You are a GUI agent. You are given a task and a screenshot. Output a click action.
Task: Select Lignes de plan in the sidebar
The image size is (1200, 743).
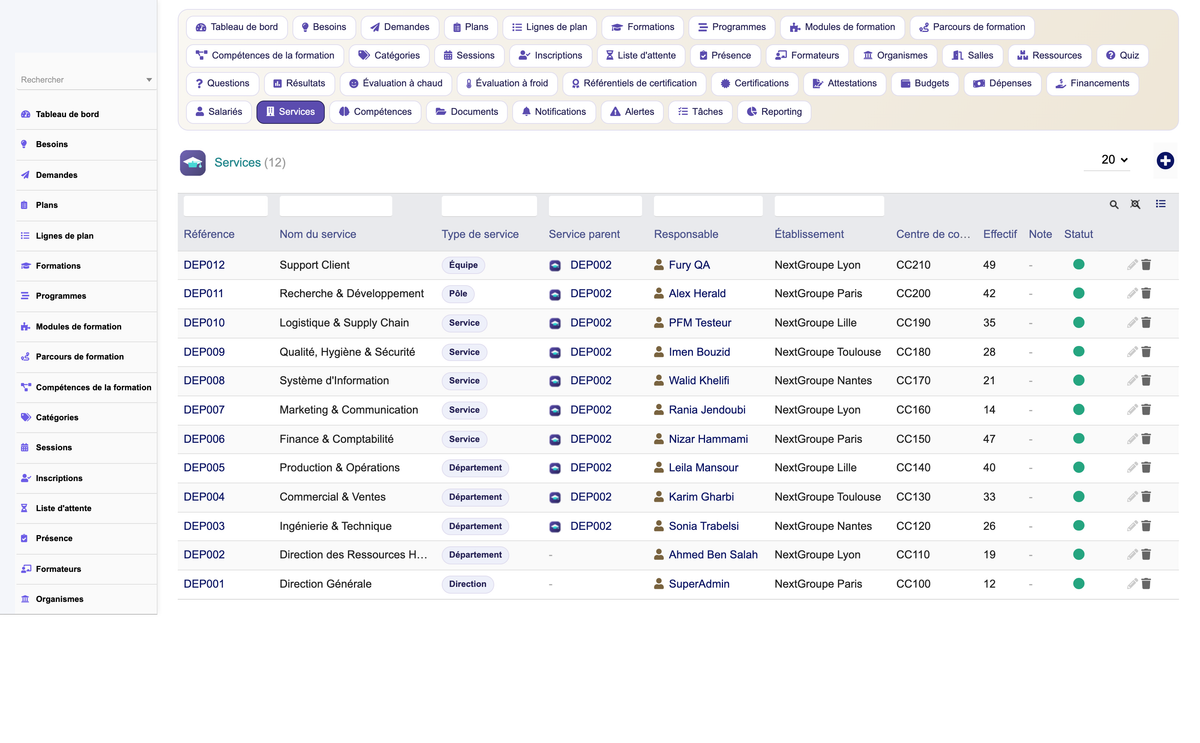65,236
